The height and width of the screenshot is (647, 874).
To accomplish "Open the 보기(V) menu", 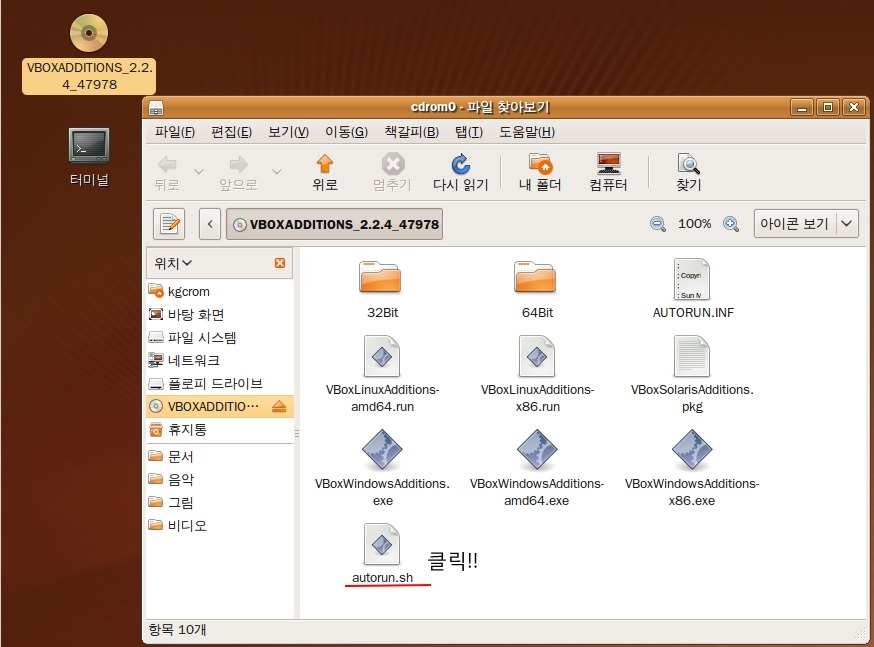I will click(288, 132).
